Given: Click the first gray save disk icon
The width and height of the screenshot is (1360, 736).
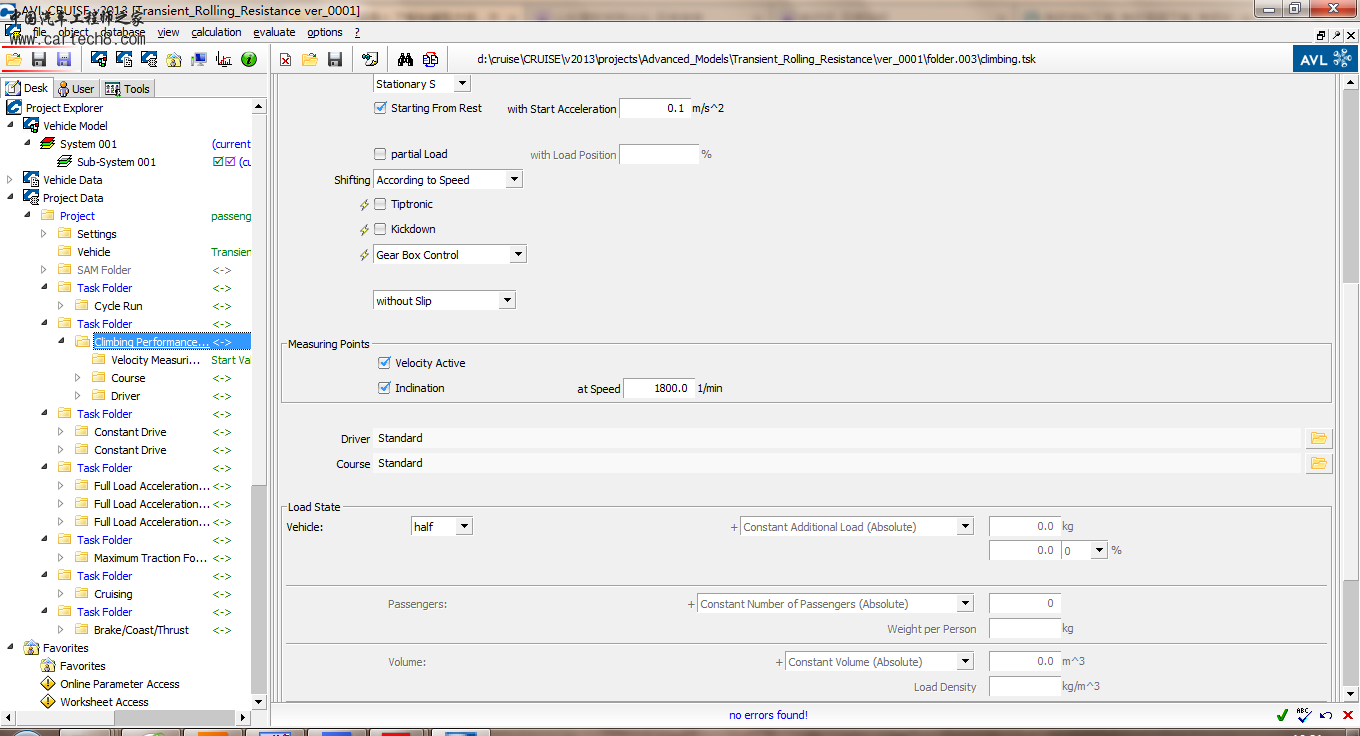Looking at the screenshot, I should [x=39, y=59].
